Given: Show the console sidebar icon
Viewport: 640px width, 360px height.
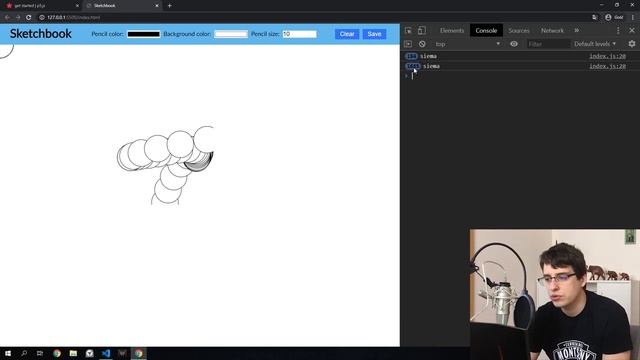Looking at the screenshot, I should coord(408,44).
